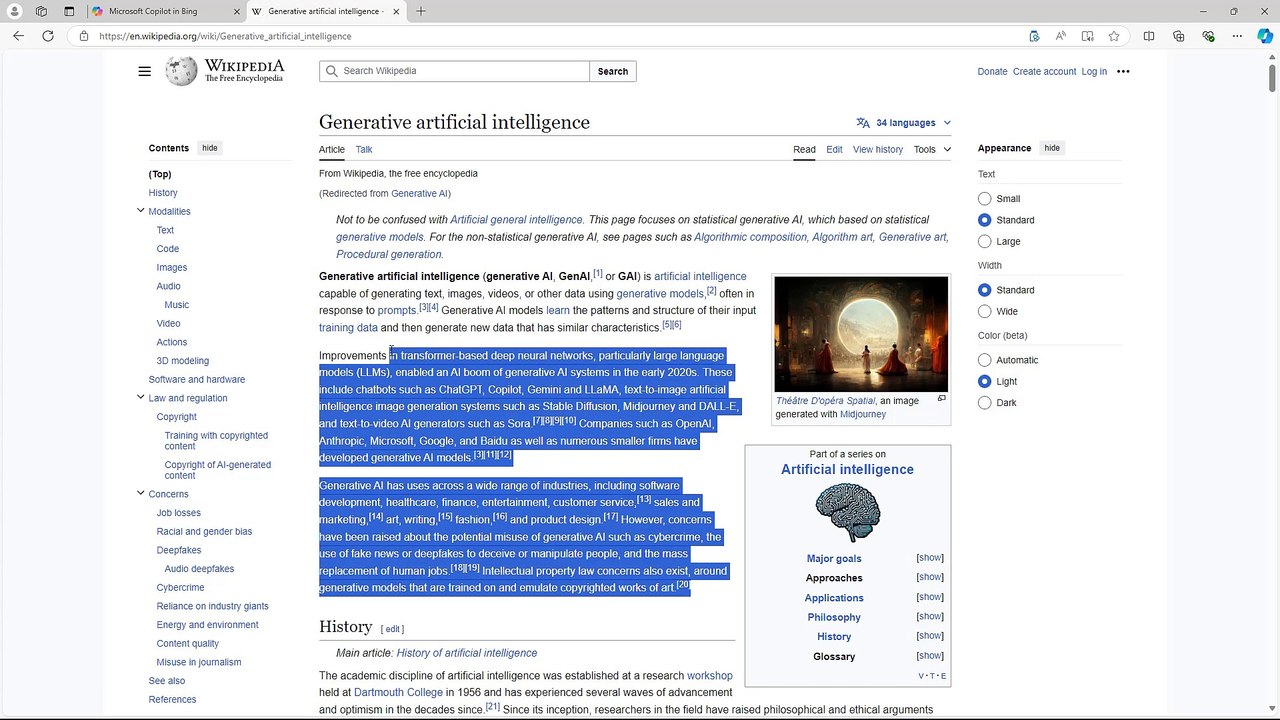
Task: Open Edge Settings and more ellipsis
Action: pyautogui.click(x=1237, y=36)
